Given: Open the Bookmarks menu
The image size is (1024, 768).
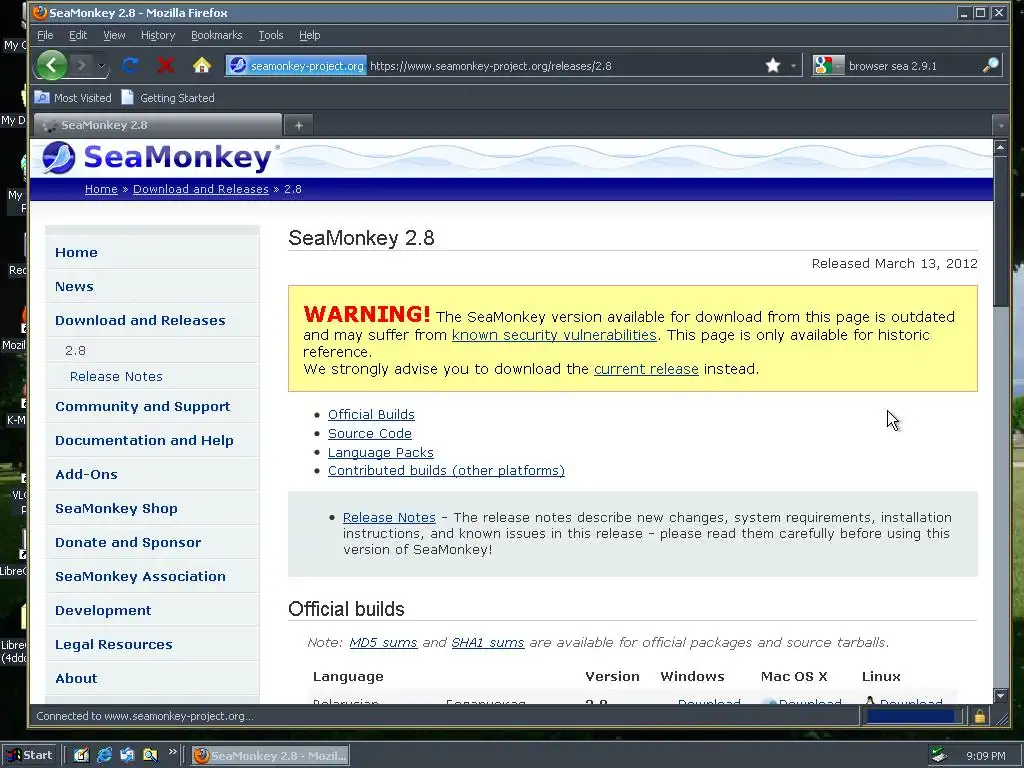Looking at the screenshot, I should [x=216, y=35].
